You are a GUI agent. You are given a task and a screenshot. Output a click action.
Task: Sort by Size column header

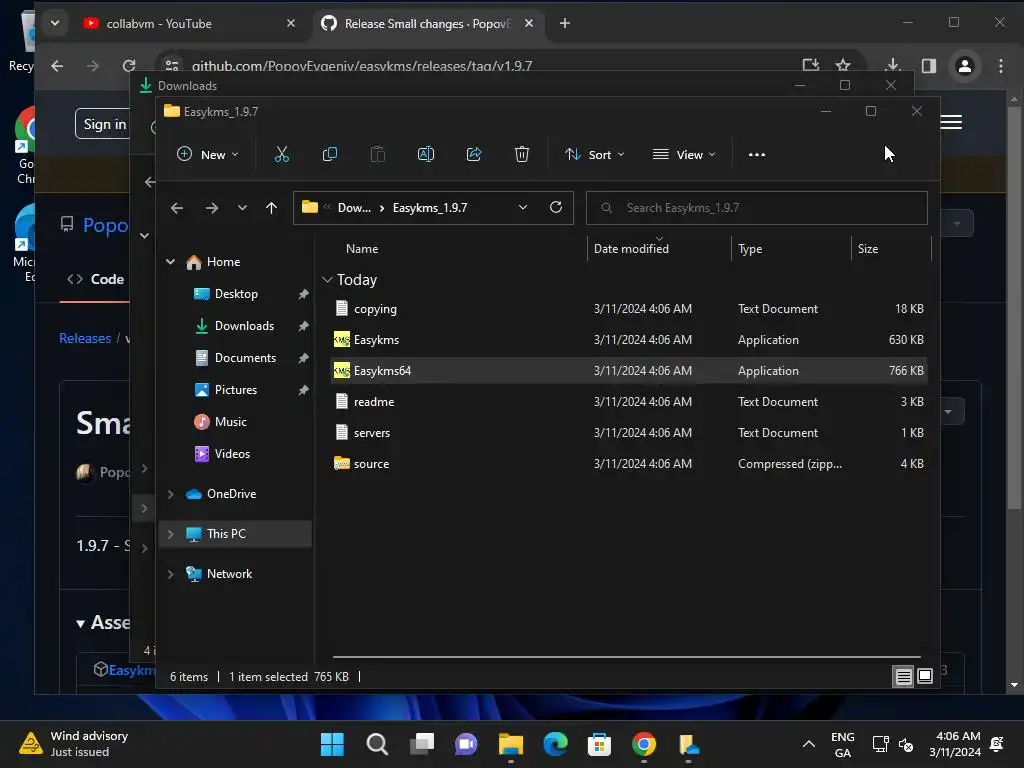coord(868,249)
